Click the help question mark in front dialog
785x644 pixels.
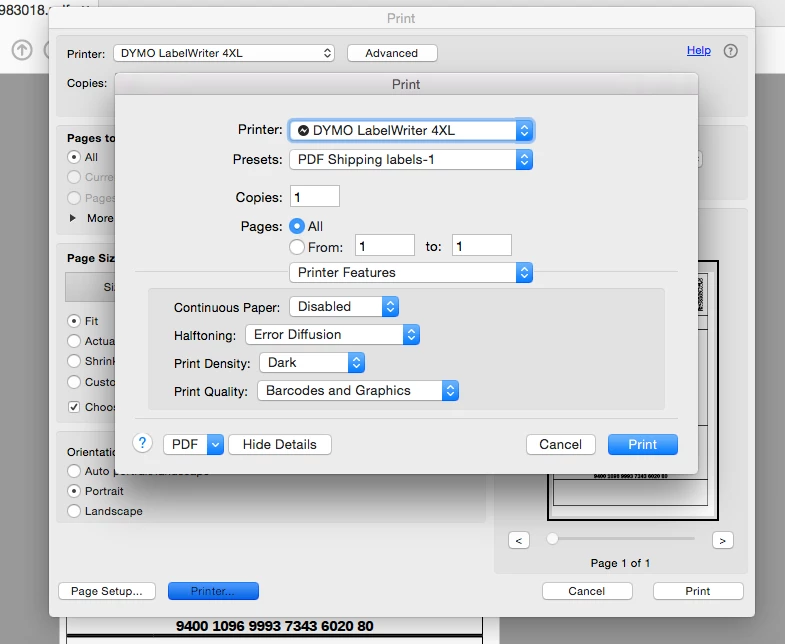tap(142, 443)
